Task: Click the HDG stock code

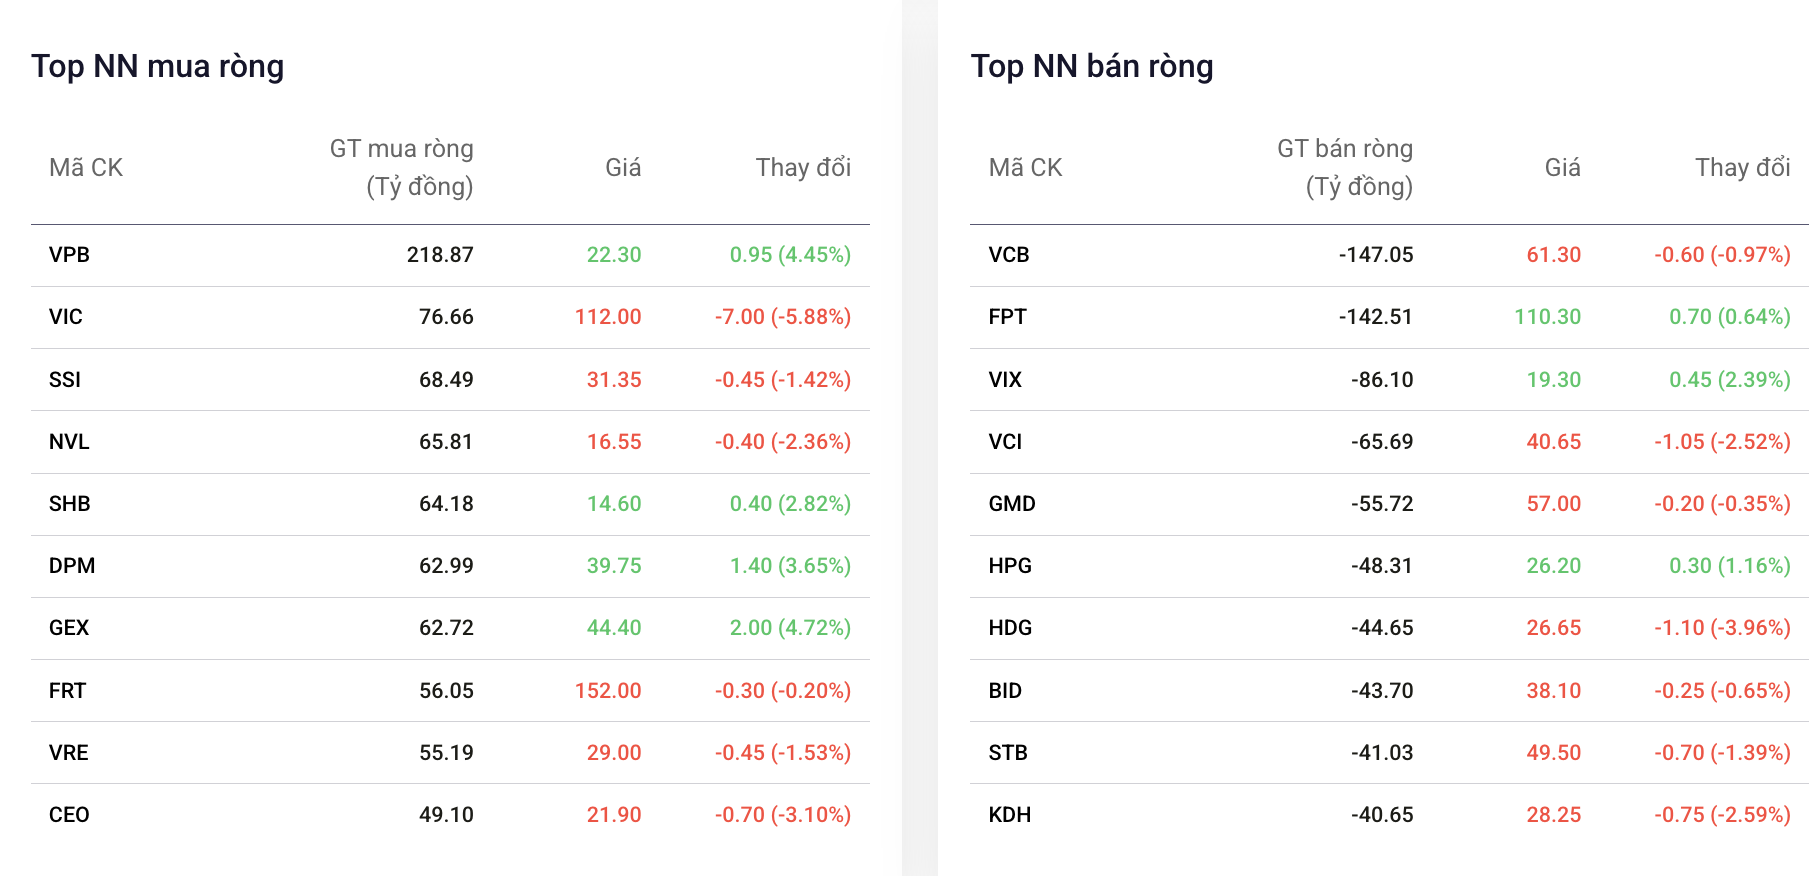Action: click(1010, 628)
